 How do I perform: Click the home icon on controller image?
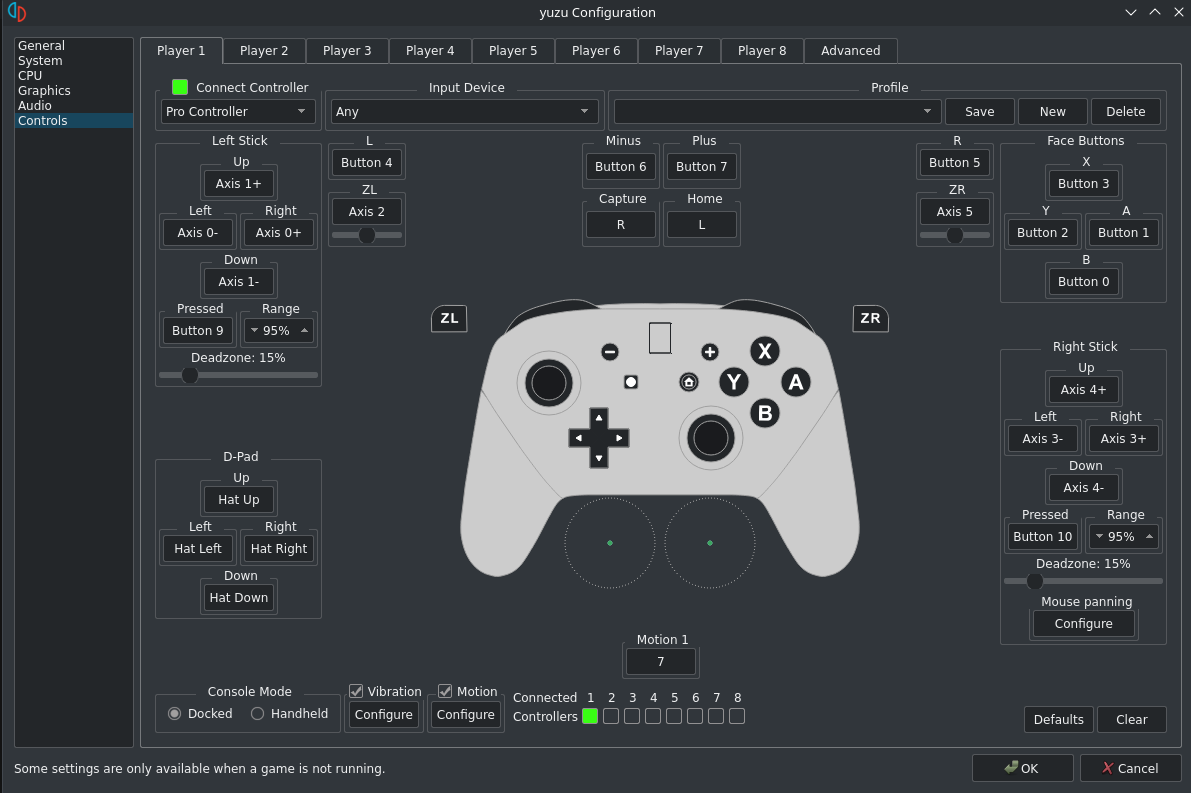pyautogui.click(x=689, y=382)
